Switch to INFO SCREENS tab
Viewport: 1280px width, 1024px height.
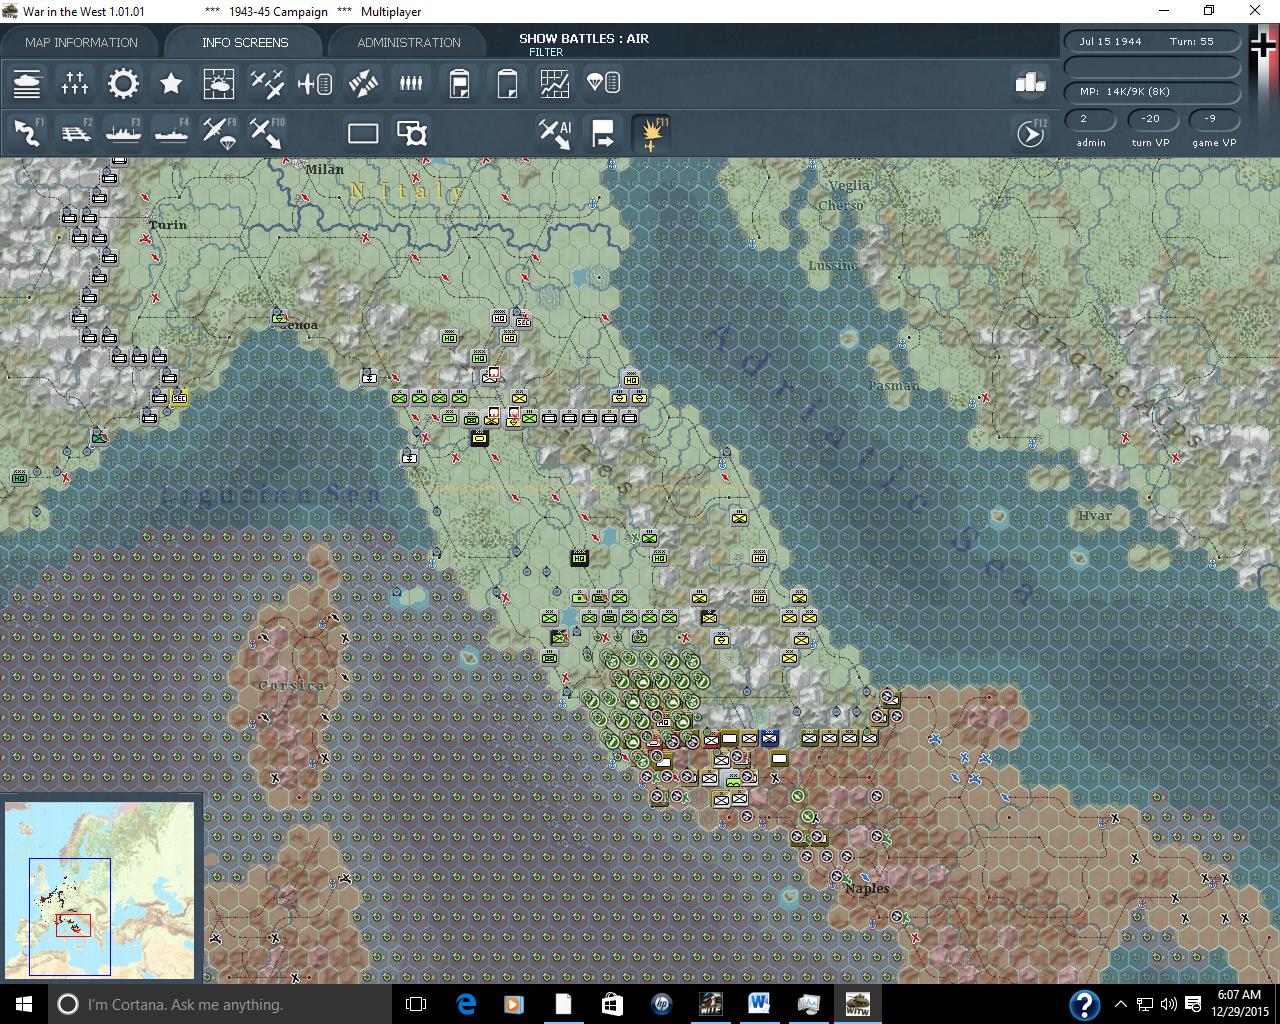[x=245, y=42]
